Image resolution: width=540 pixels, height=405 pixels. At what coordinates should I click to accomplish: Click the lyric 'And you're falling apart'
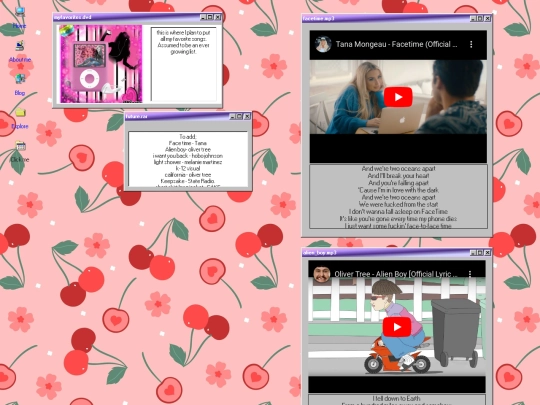[398, 183]
